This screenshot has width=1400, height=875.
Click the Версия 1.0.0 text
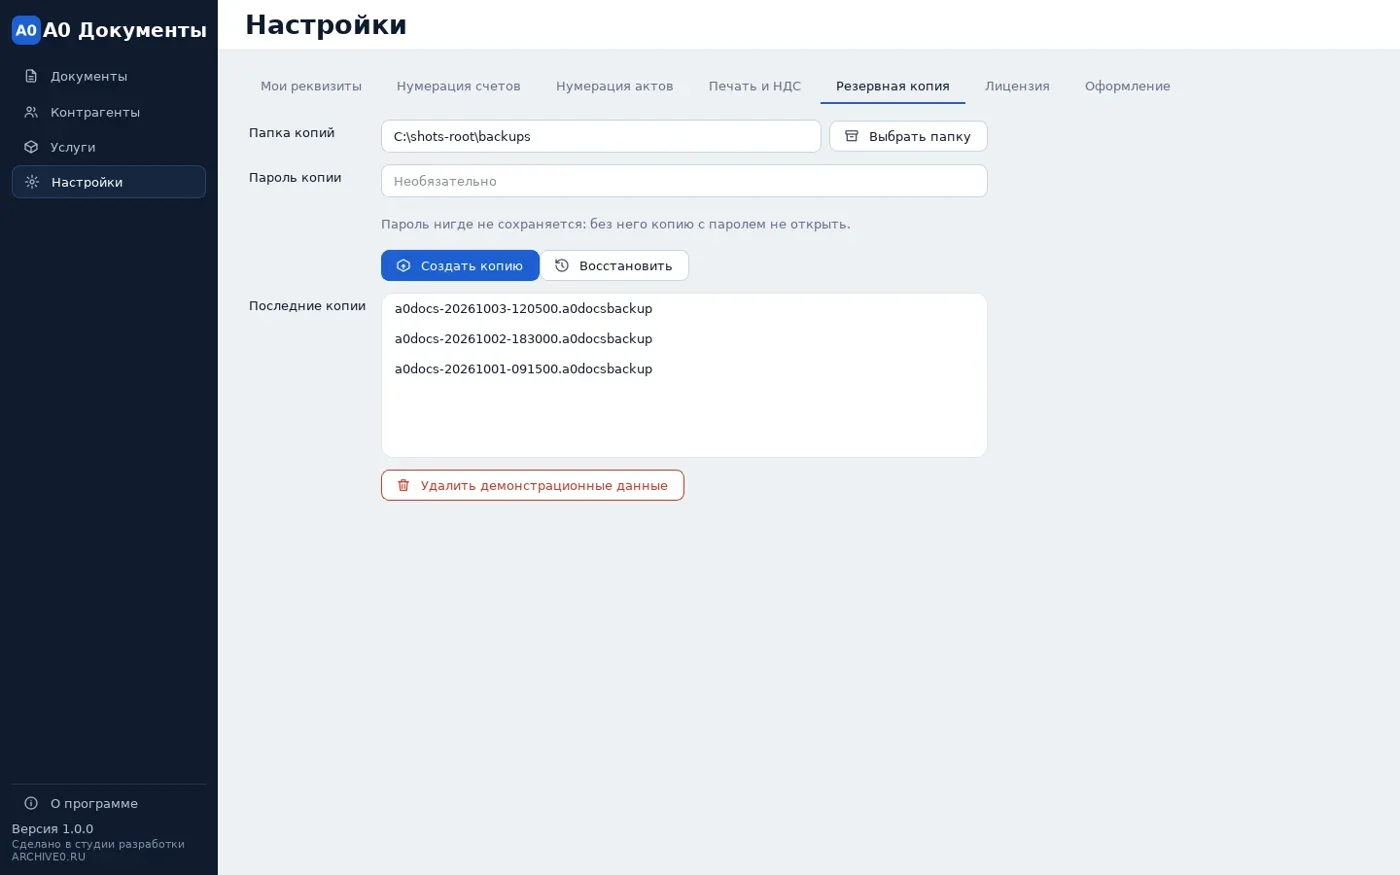click(x=53, y=829)
